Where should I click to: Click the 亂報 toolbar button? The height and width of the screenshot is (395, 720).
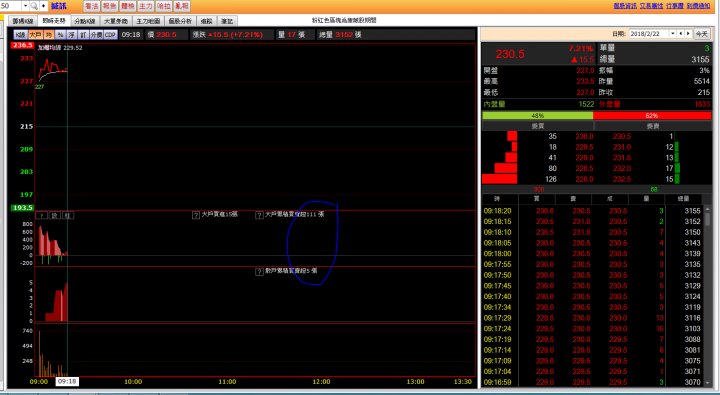(x=181, y=6)
